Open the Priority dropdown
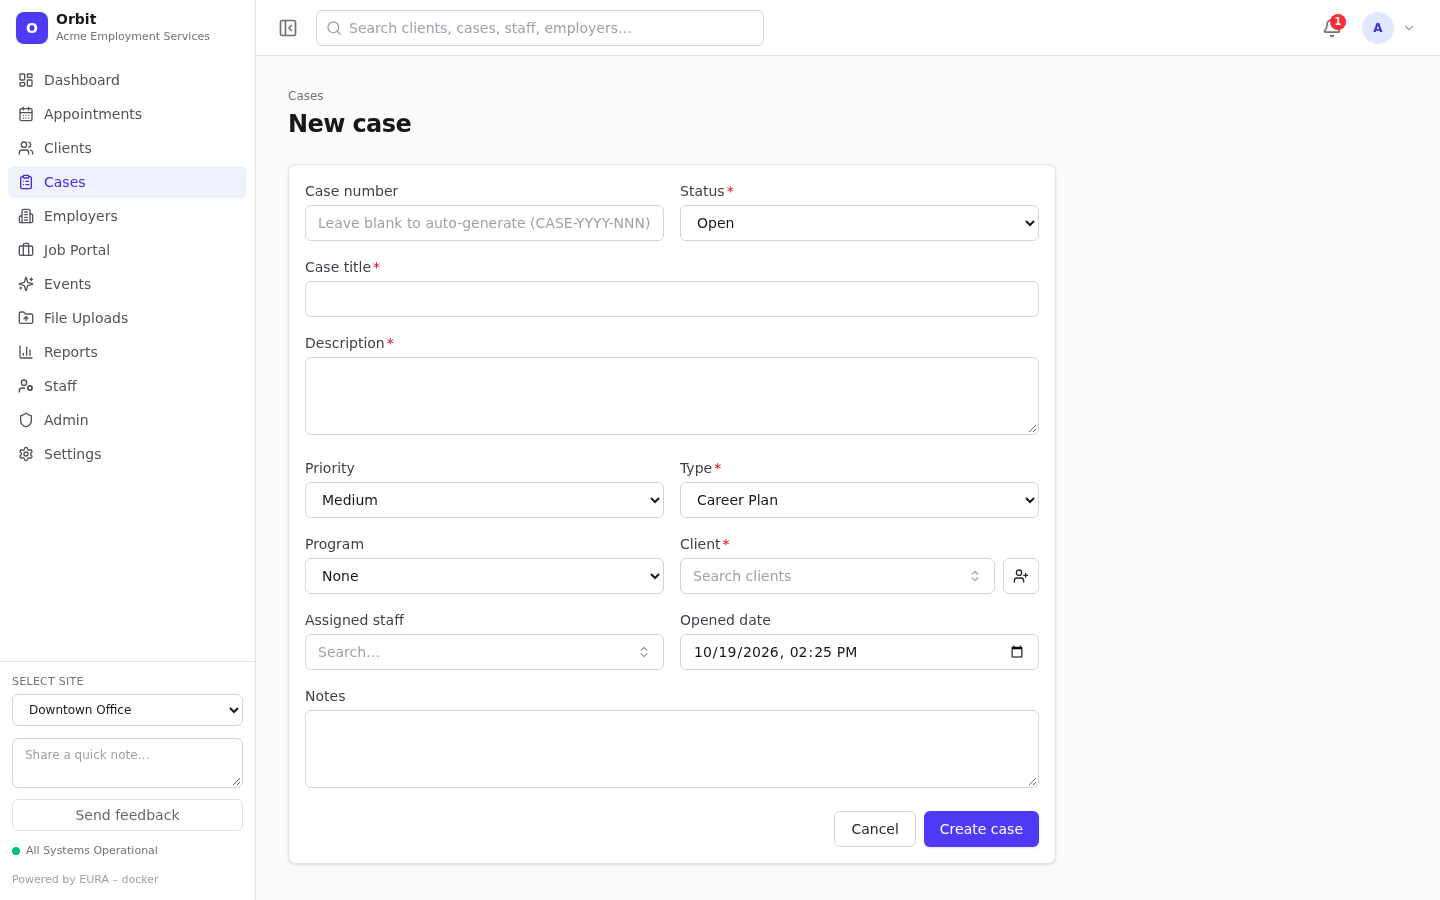Viewport: 1440px width, 900px height. pos(484,500)
